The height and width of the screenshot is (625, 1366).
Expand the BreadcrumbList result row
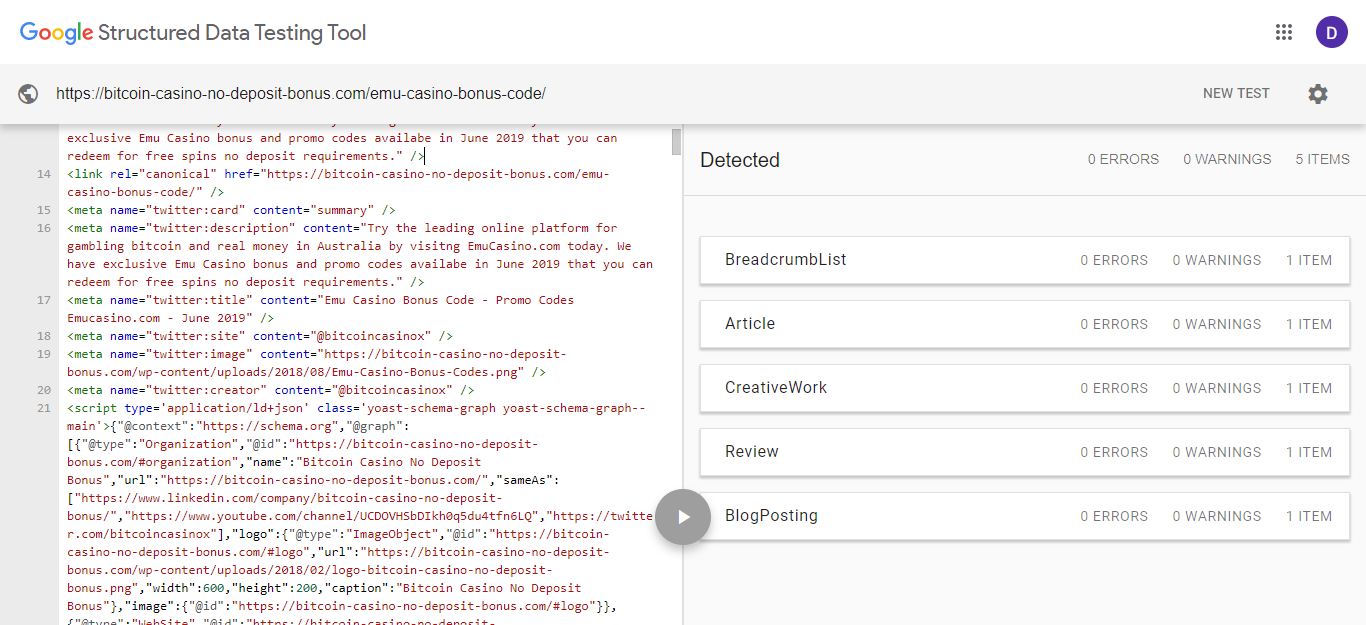(1025, 260)
